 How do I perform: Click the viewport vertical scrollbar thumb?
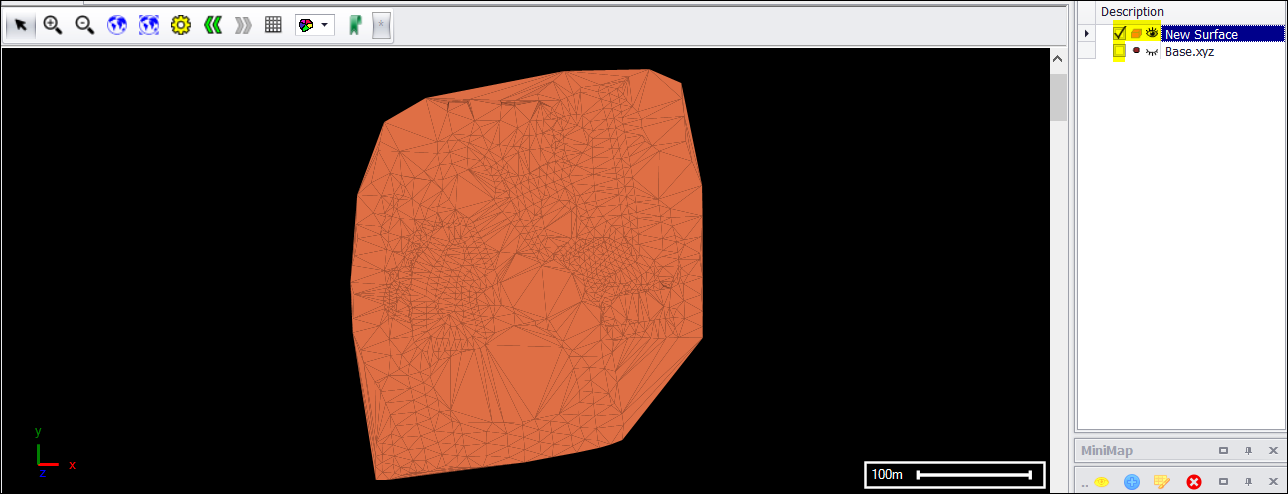coord(1058,96)
